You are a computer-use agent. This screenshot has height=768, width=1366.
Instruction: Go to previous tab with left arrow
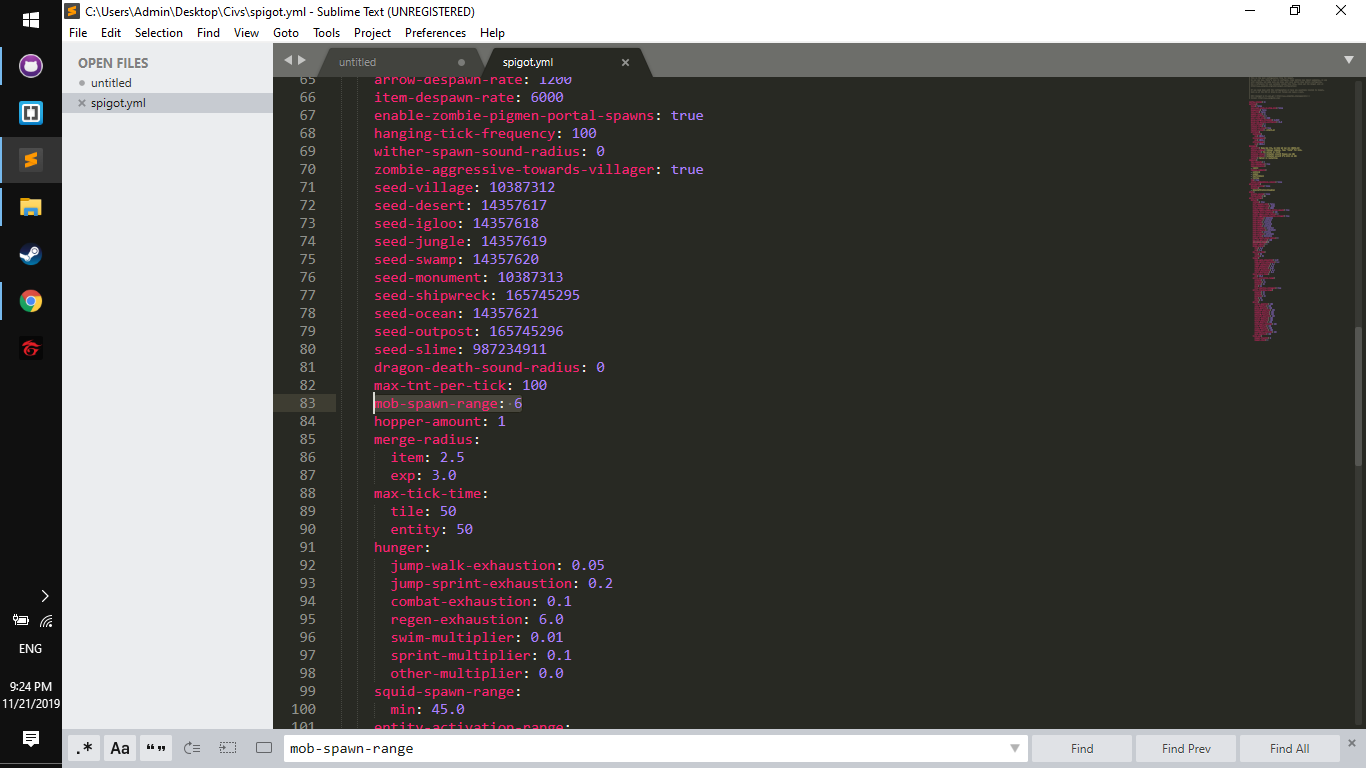[288, 61]
